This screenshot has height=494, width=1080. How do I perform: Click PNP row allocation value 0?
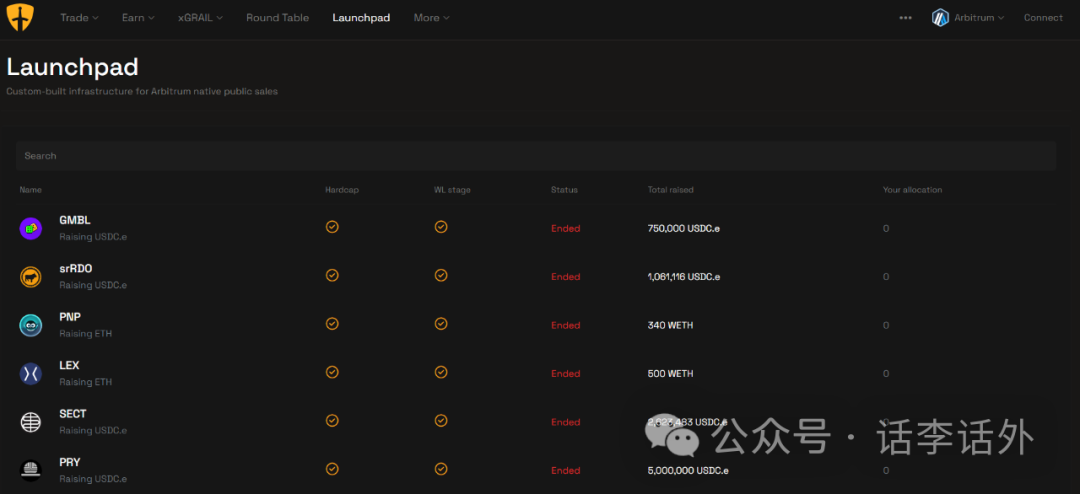click(x=886, y=325)
